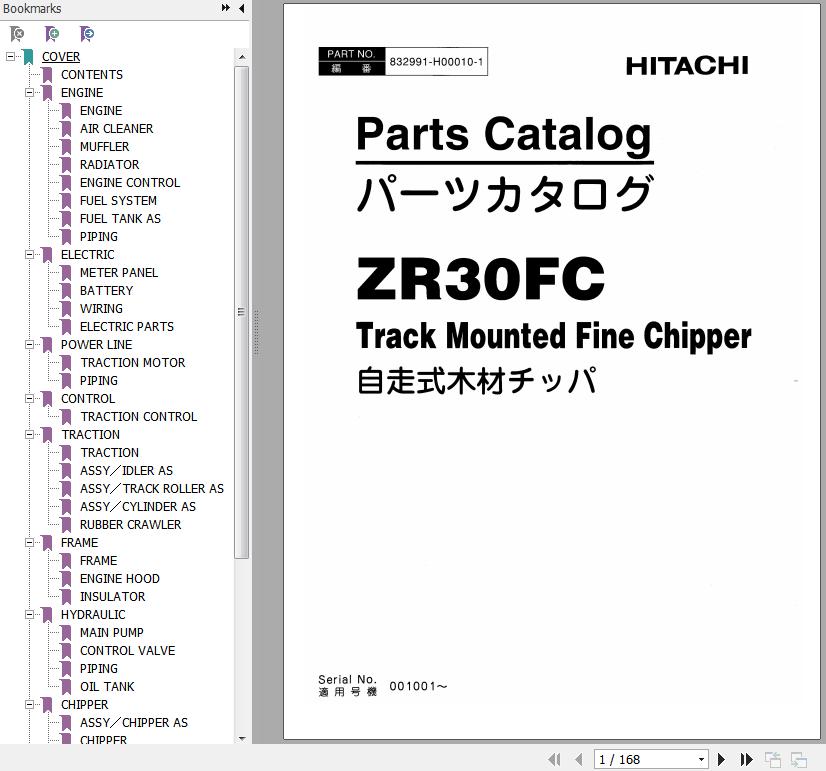Image resolution: width=826 pixels, height=771 pixels.
Task: Click the bookmark icon beside ENGINE HOOD
Action: 66,579
